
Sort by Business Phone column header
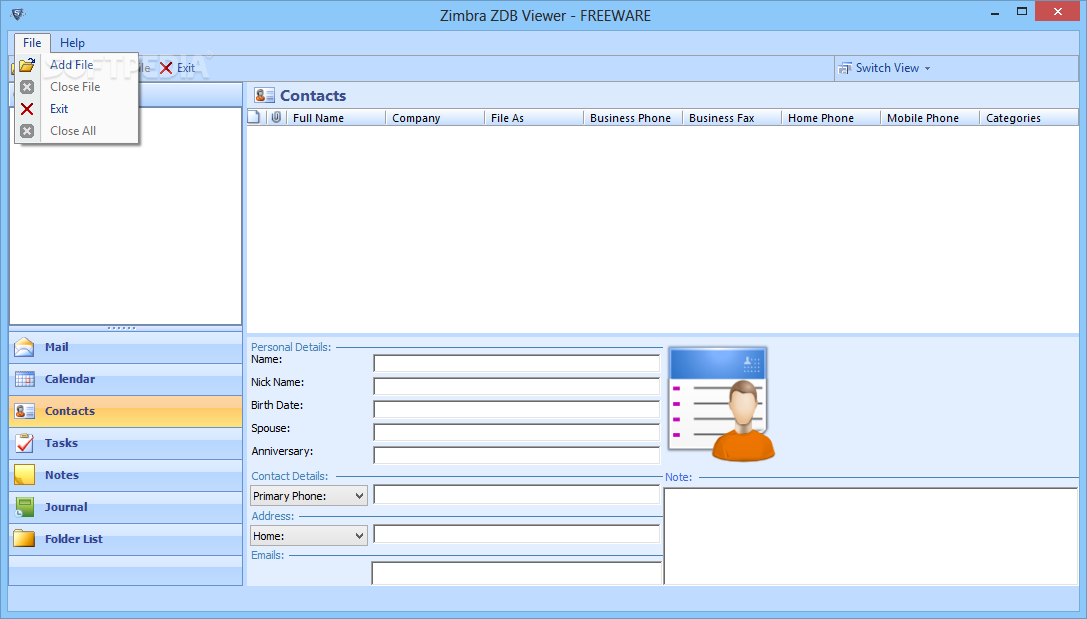click(633, 118)
